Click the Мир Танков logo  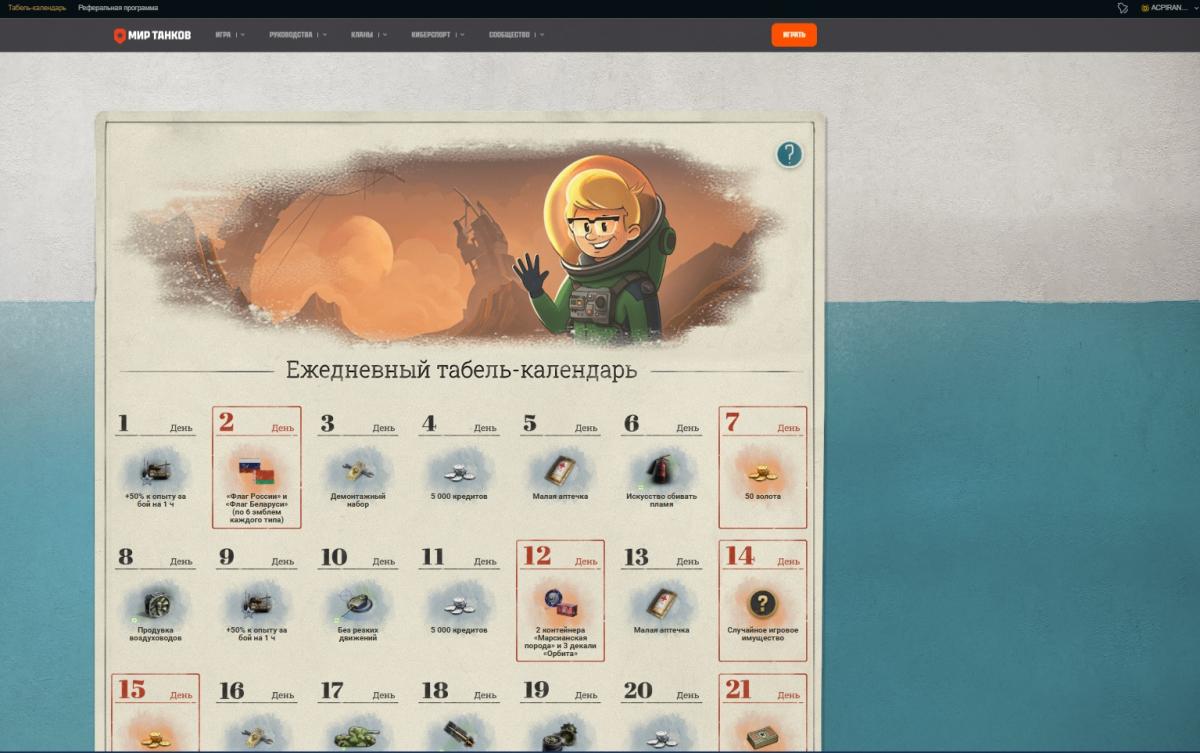152,35
